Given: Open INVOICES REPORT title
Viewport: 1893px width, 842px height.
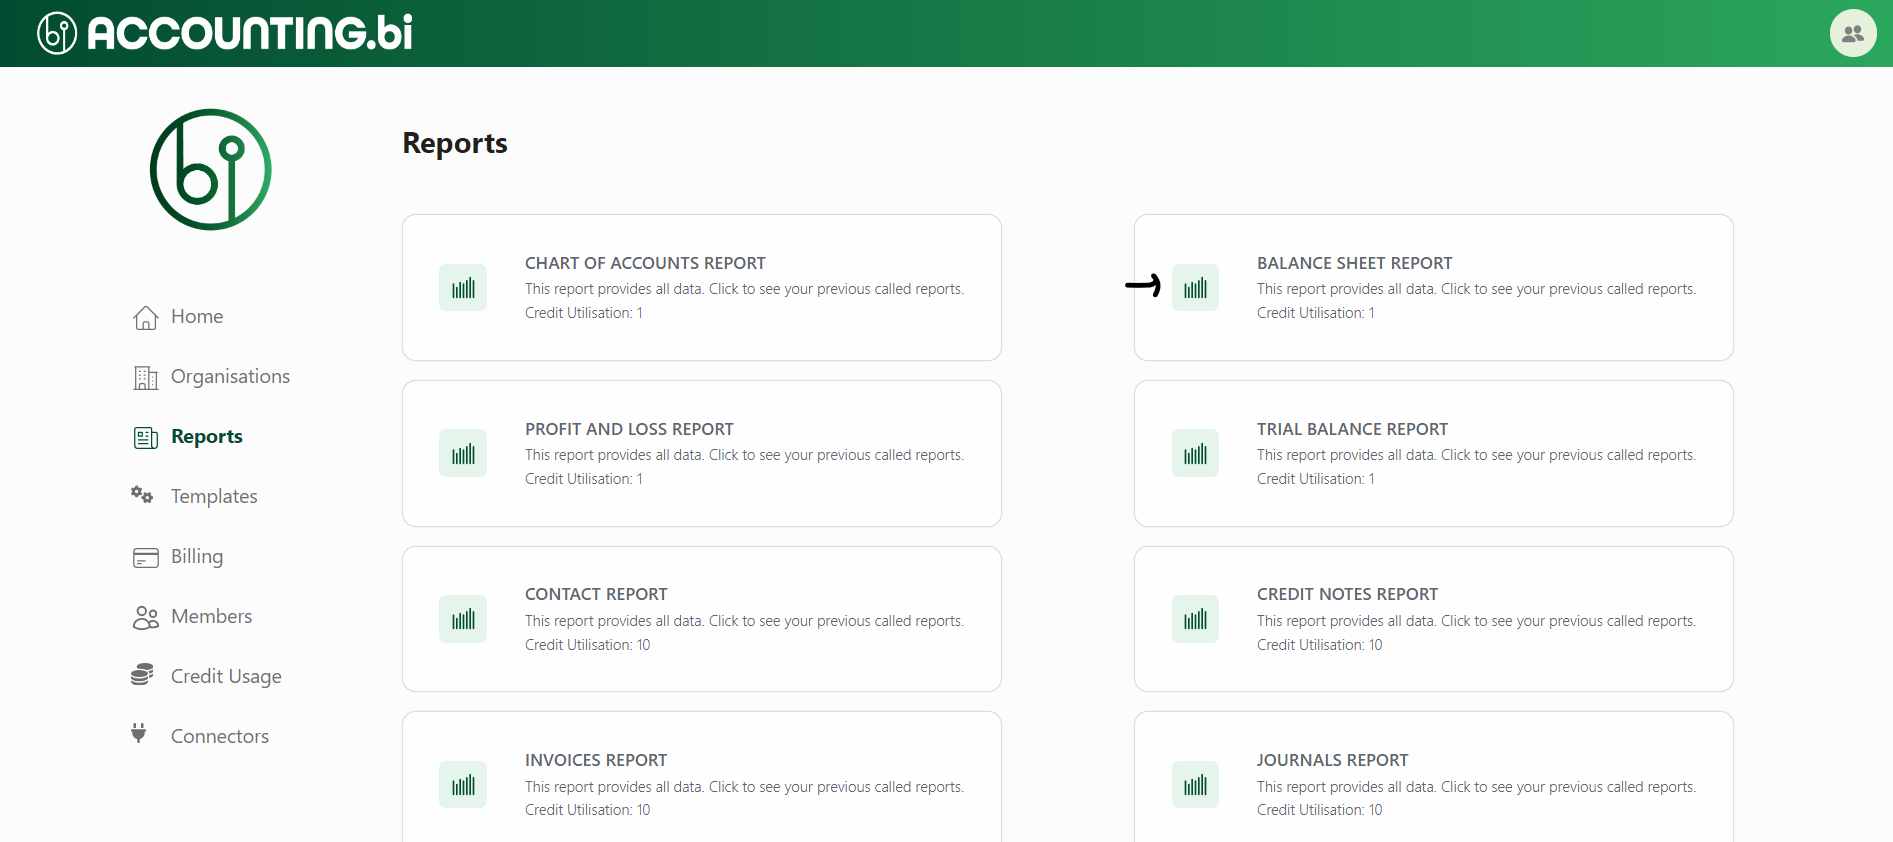Looking at the screenshot, I should pos(596,760).
